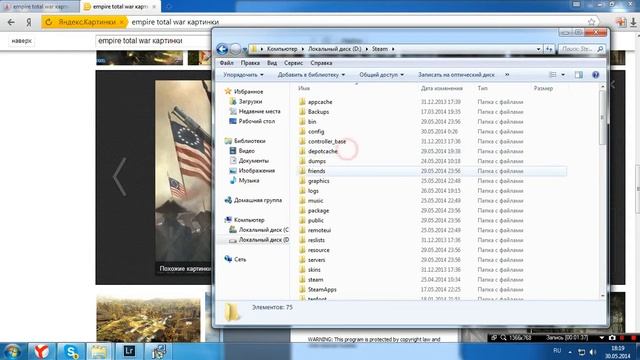This screenshot has height=360, width=640.
Task: Click the наверх link in browser
Action: click(22, 41)
